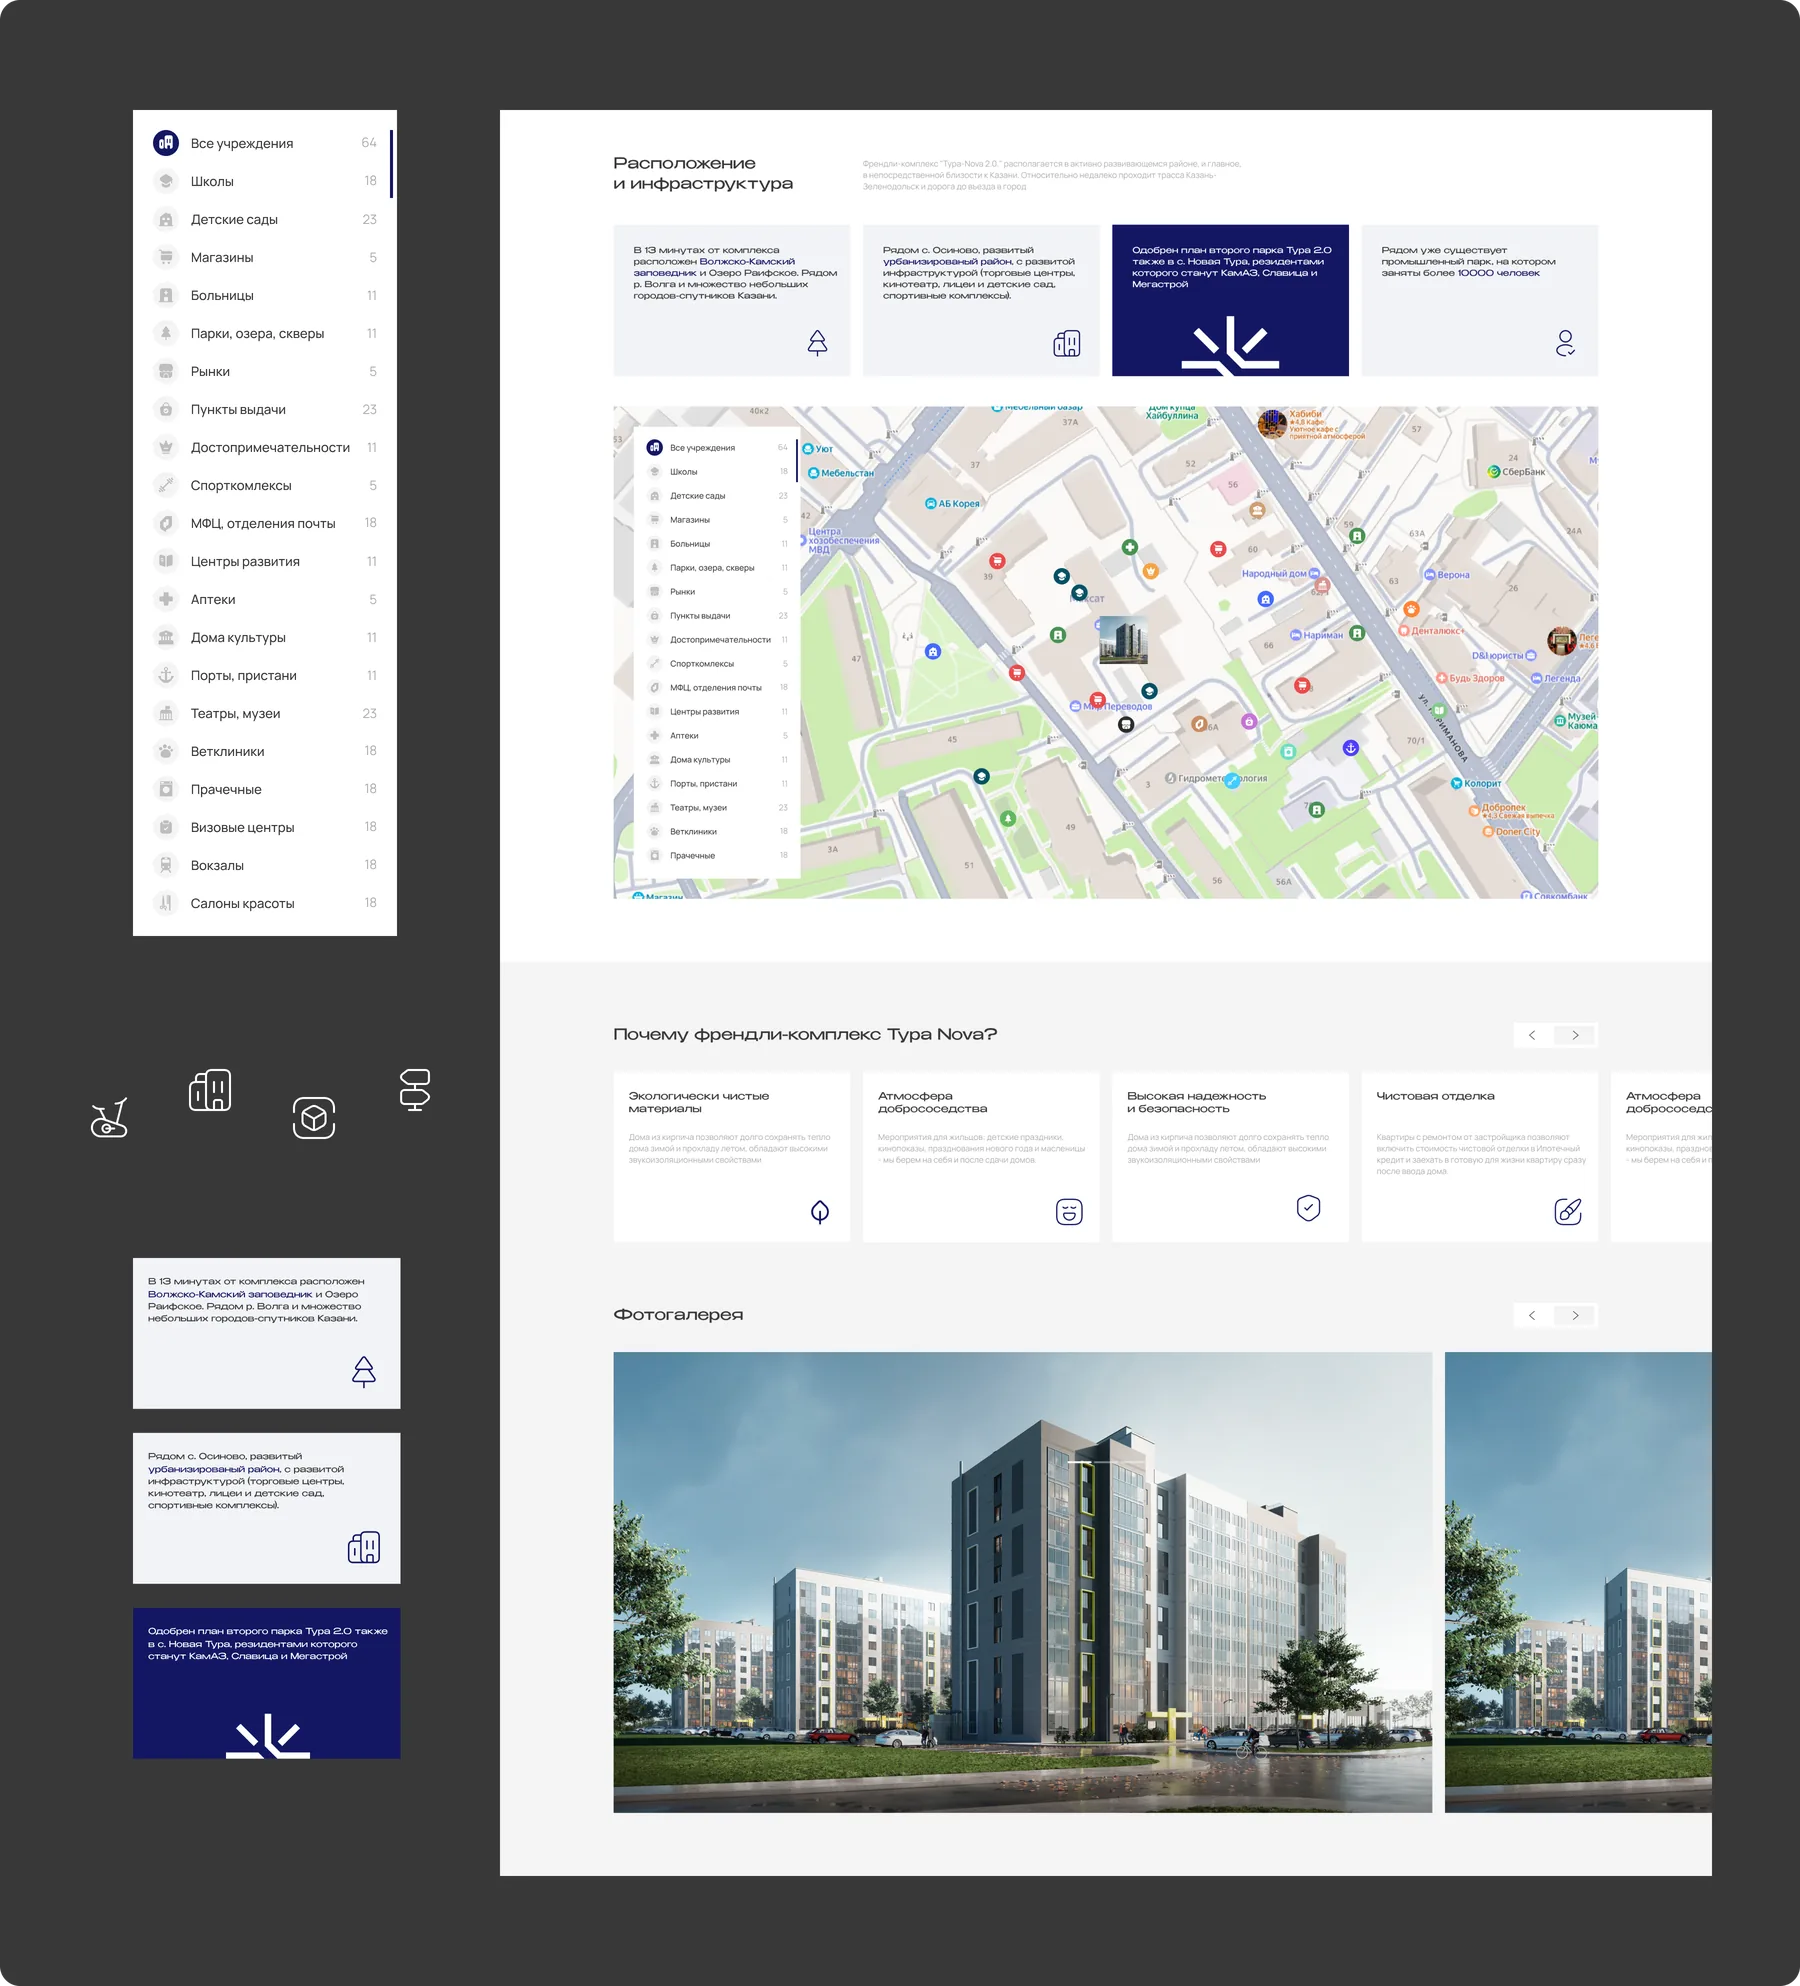This screenshot has height=1986, width=1800.
Task: Open the main gallery building photo
Action: 1022,1582
